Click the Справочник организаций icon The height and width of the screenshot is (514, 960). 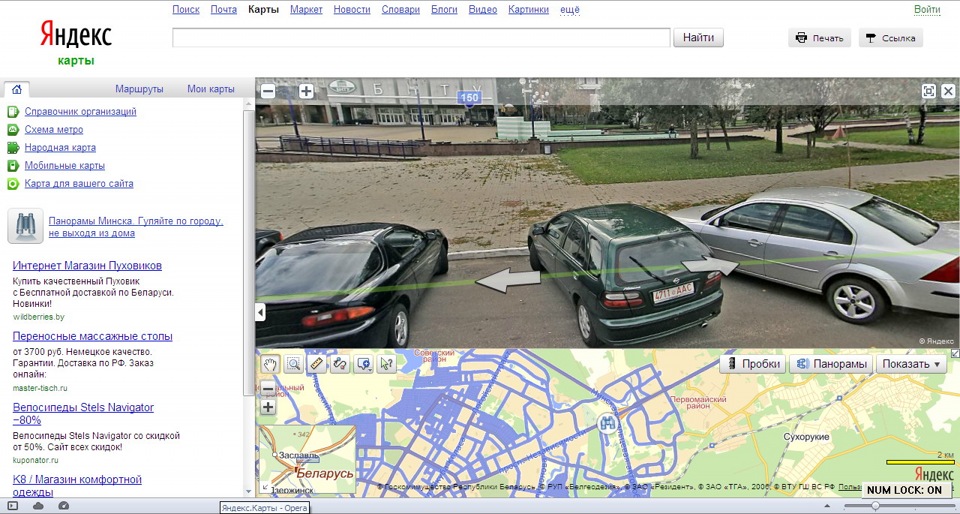[x=13, y=112]
